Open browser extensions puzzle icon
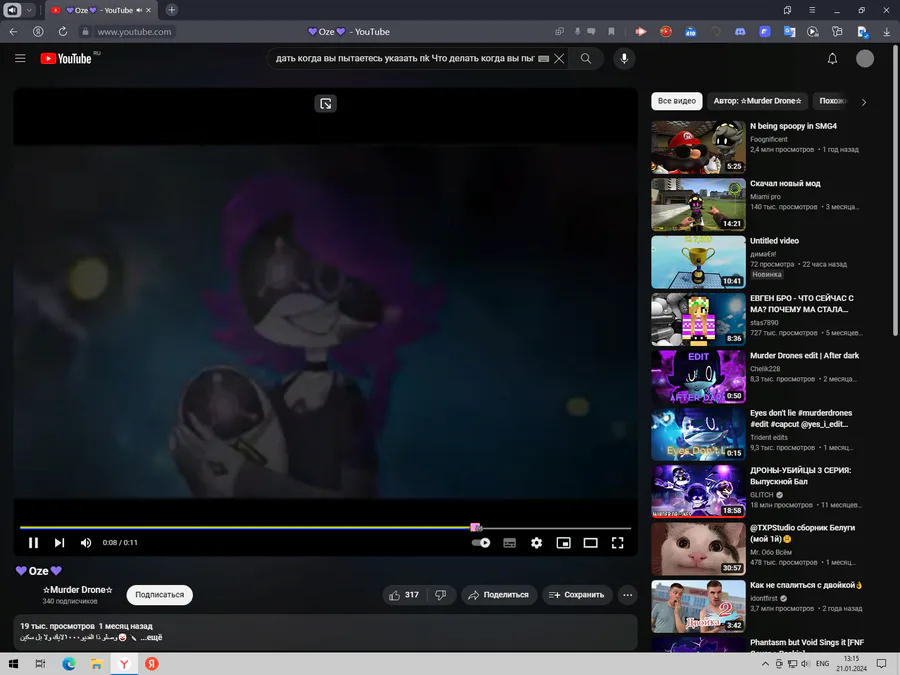Viewport: 900px width, 675px height. 837,32
